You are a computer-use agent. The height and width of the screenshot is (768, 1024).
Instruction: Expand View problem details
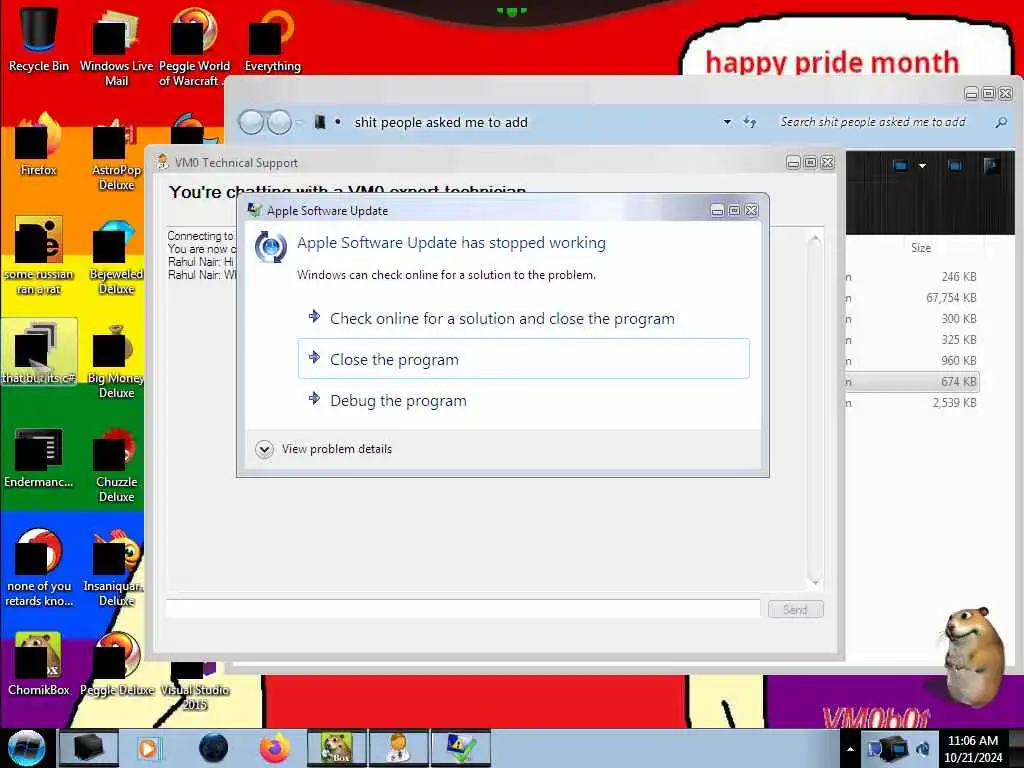click(x=324, y=449)
